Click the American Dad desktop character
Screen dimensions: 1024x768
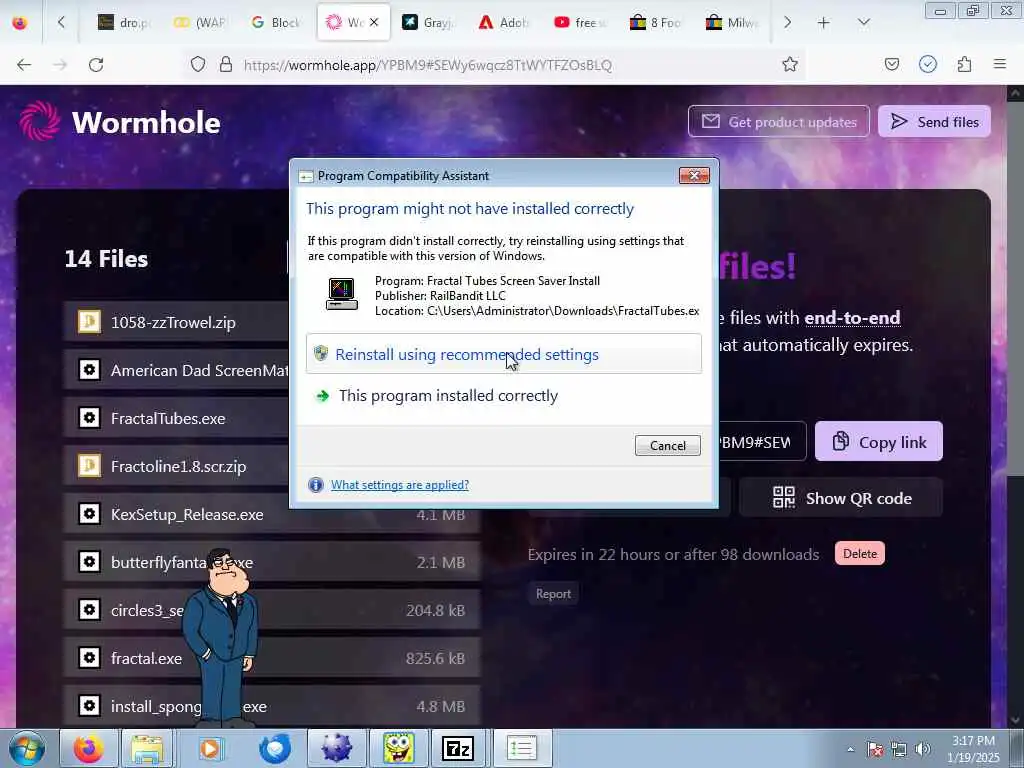(220, 637)
